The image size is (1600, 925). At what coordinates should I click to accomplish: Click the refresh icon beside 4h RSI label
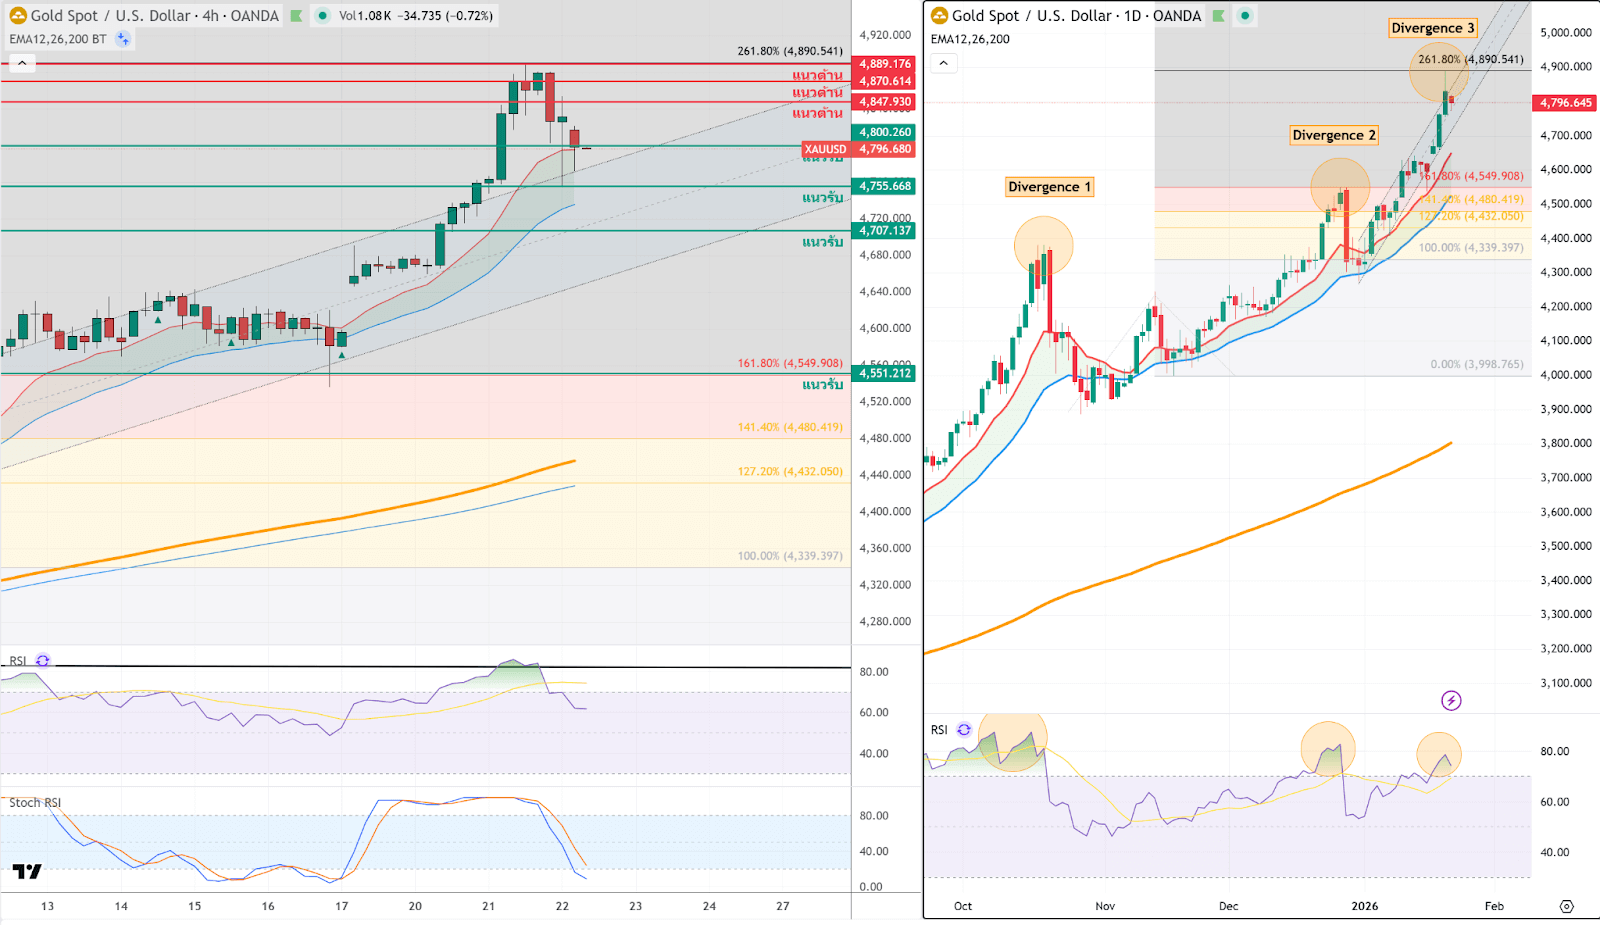pos(43,661)
